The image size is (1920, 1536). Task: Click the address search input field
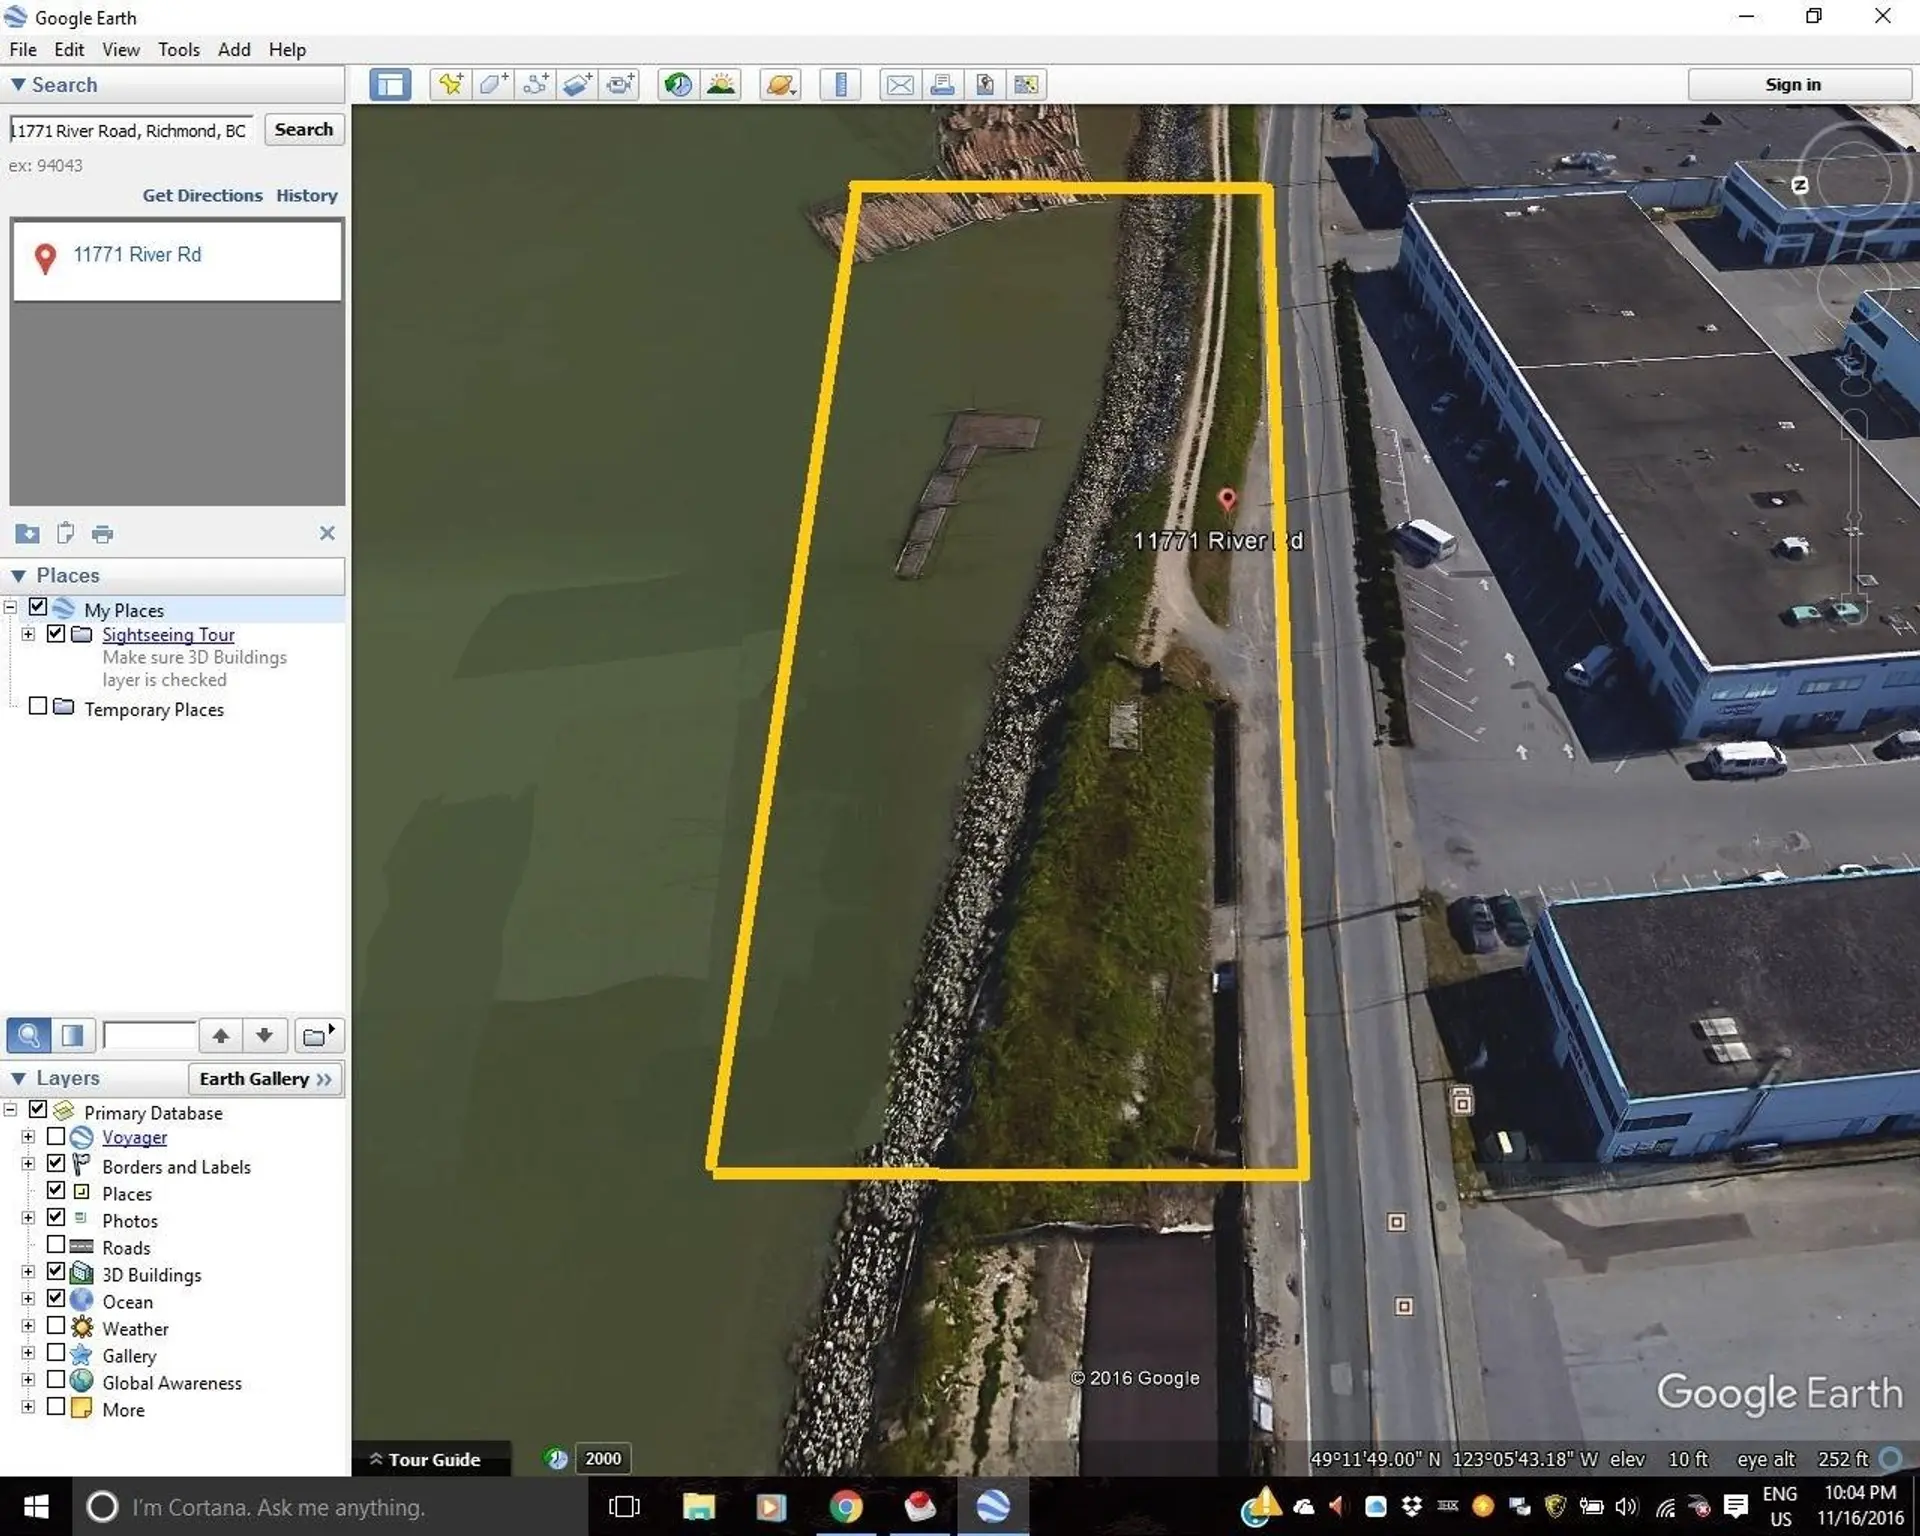point(131,131)
